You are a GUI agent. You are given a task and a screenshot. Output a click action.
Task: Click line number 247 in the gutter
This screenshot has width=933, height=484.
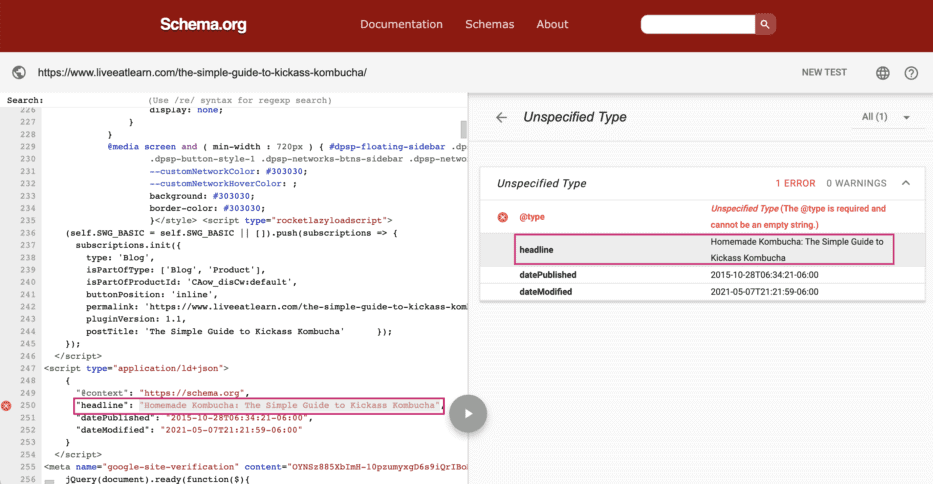coord(28,369)
